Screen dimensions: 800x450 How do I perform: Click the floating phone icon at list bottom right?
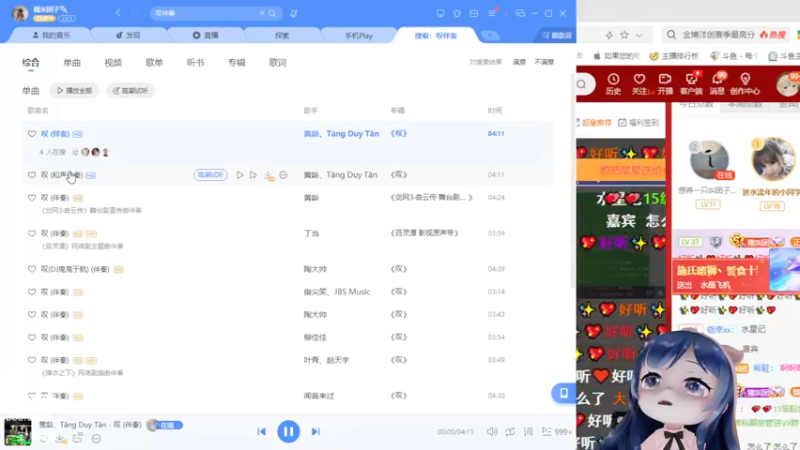coord(564,393)
